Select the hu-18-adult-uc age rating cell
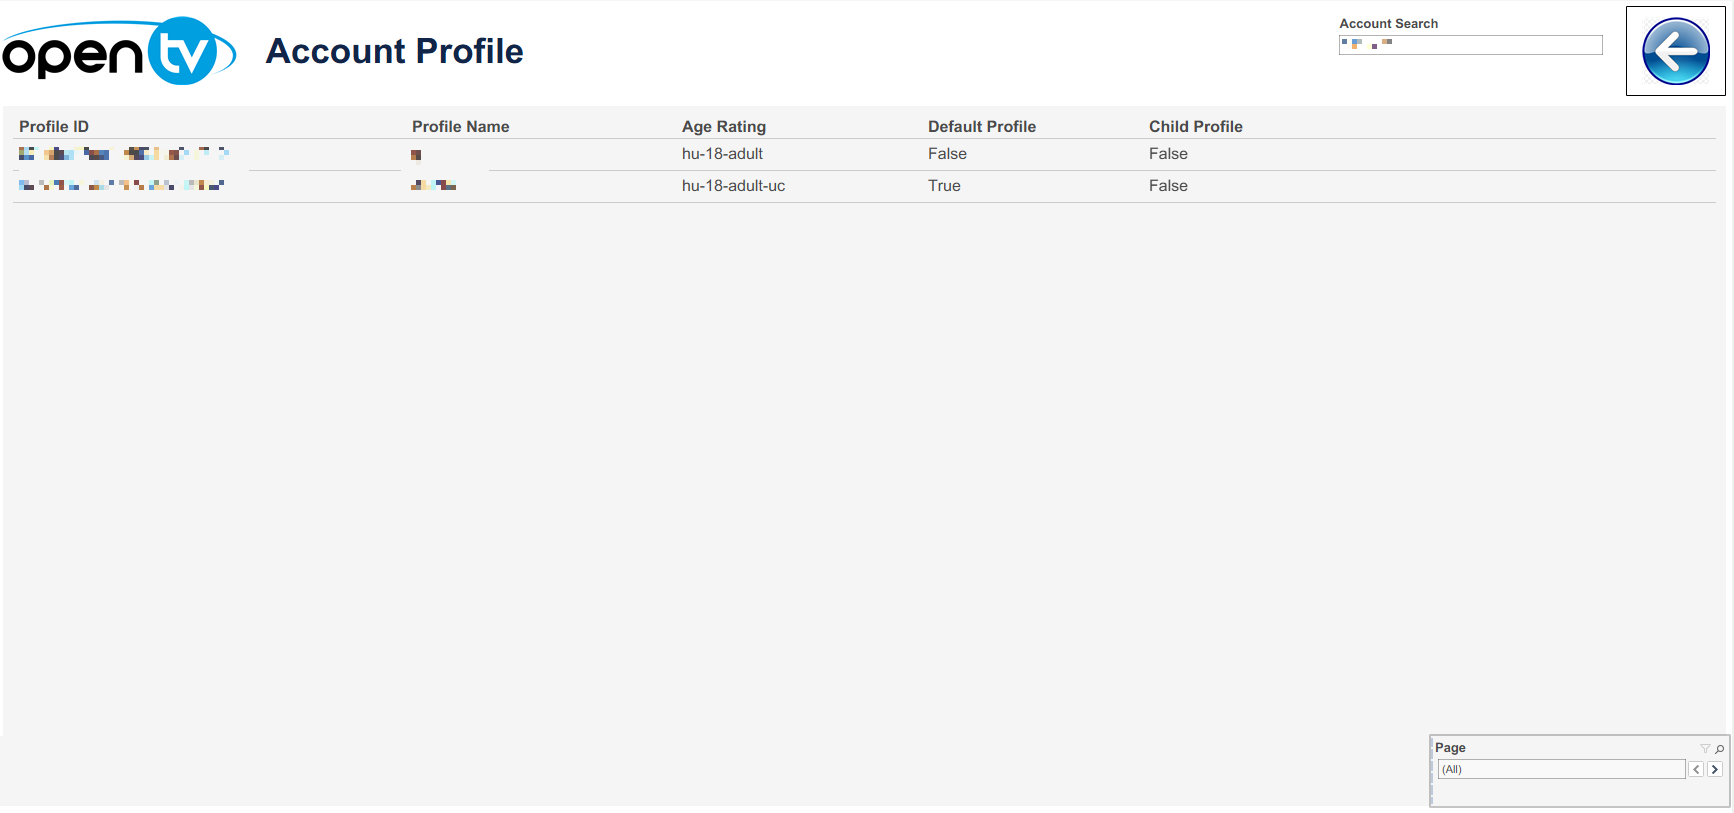This screenshot has height=813, width=1734. [733, 186]
